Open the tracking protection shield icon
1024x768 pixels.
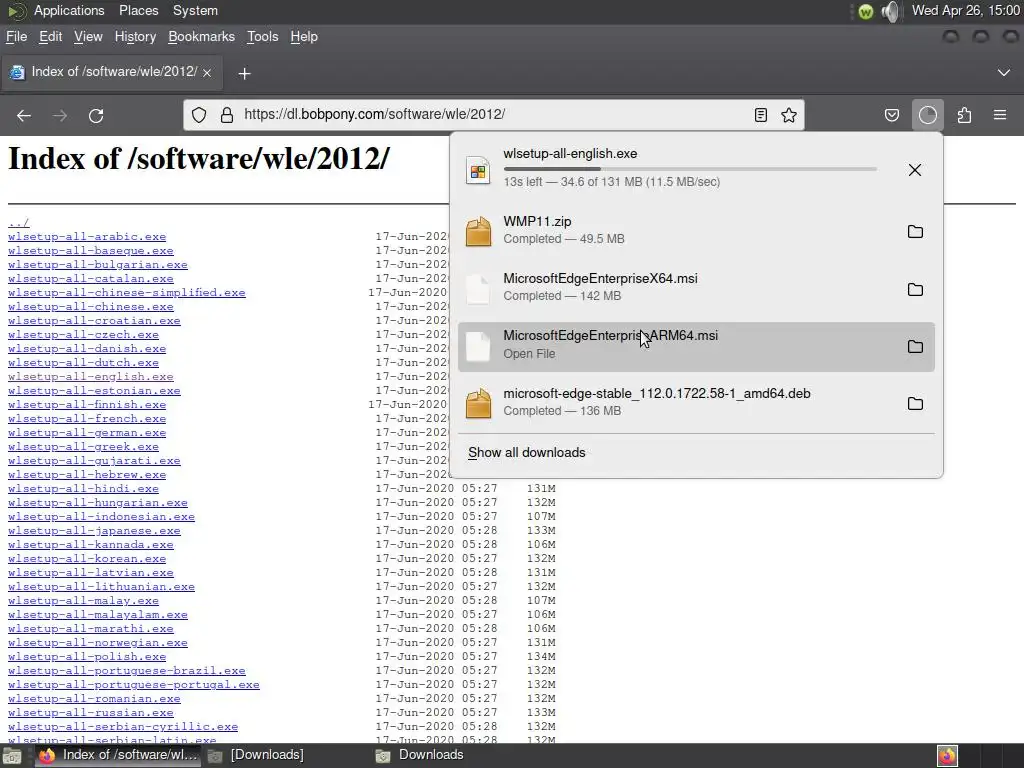coord(199,115)
